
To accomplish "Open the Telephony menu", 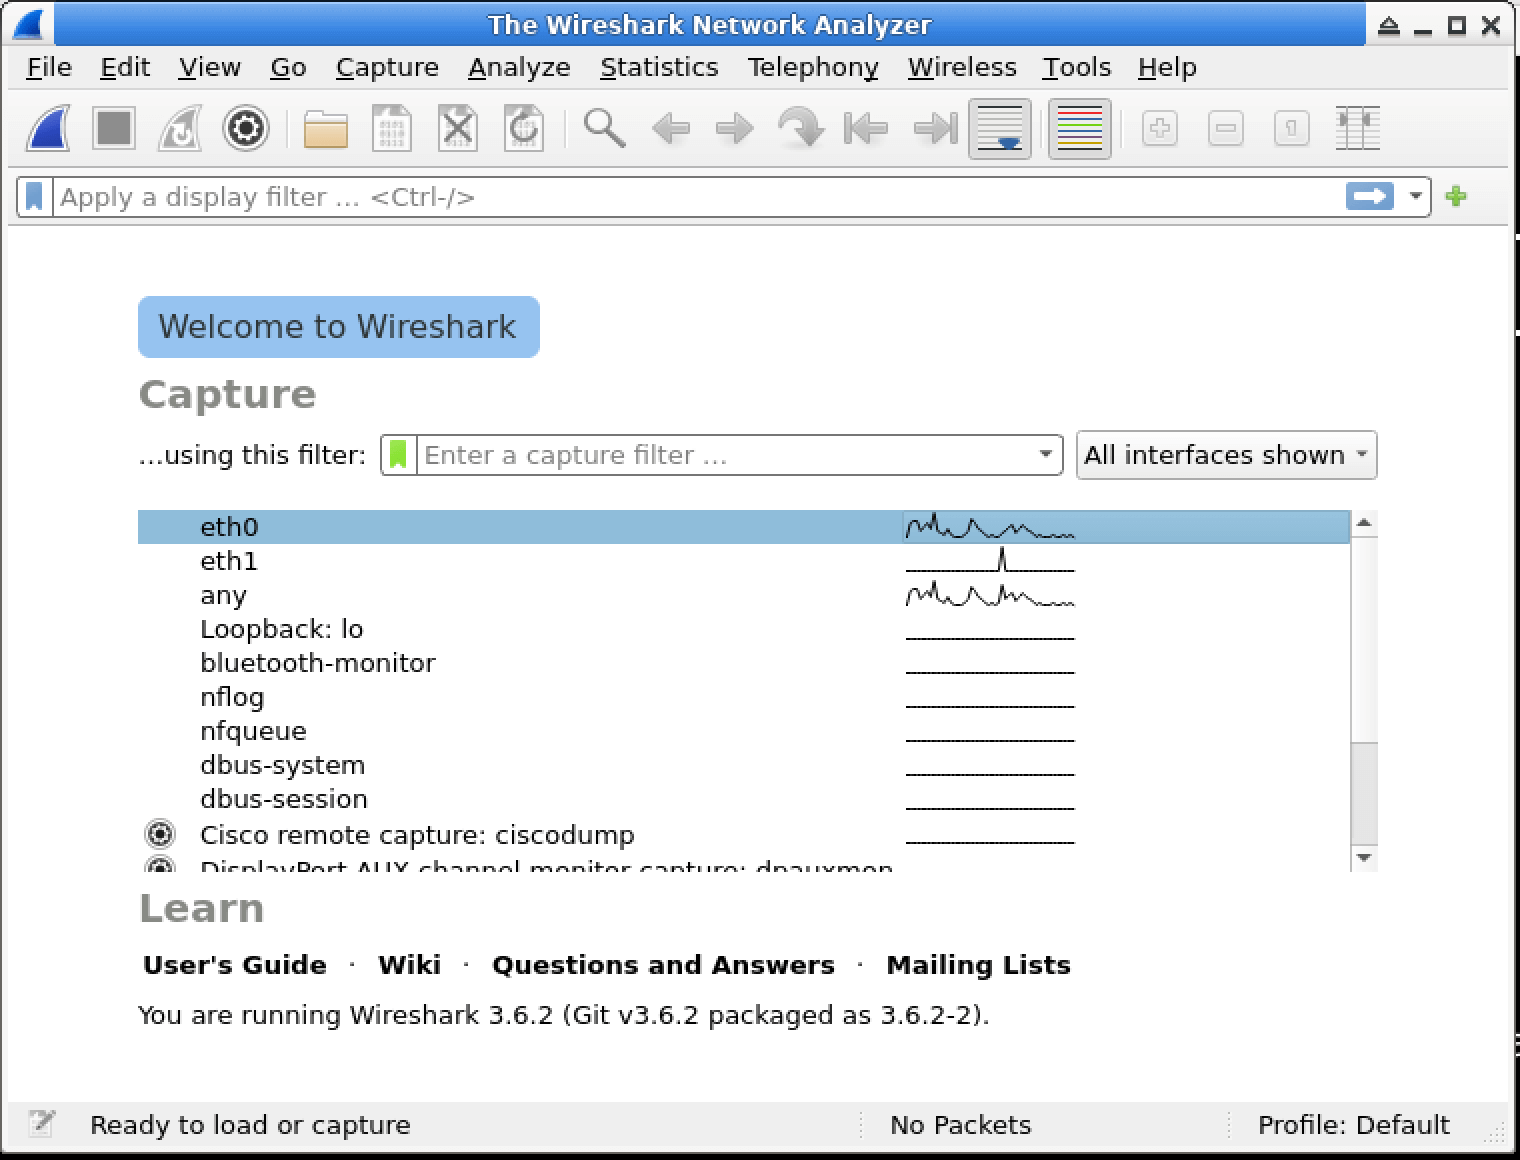I will click(813, 67).
